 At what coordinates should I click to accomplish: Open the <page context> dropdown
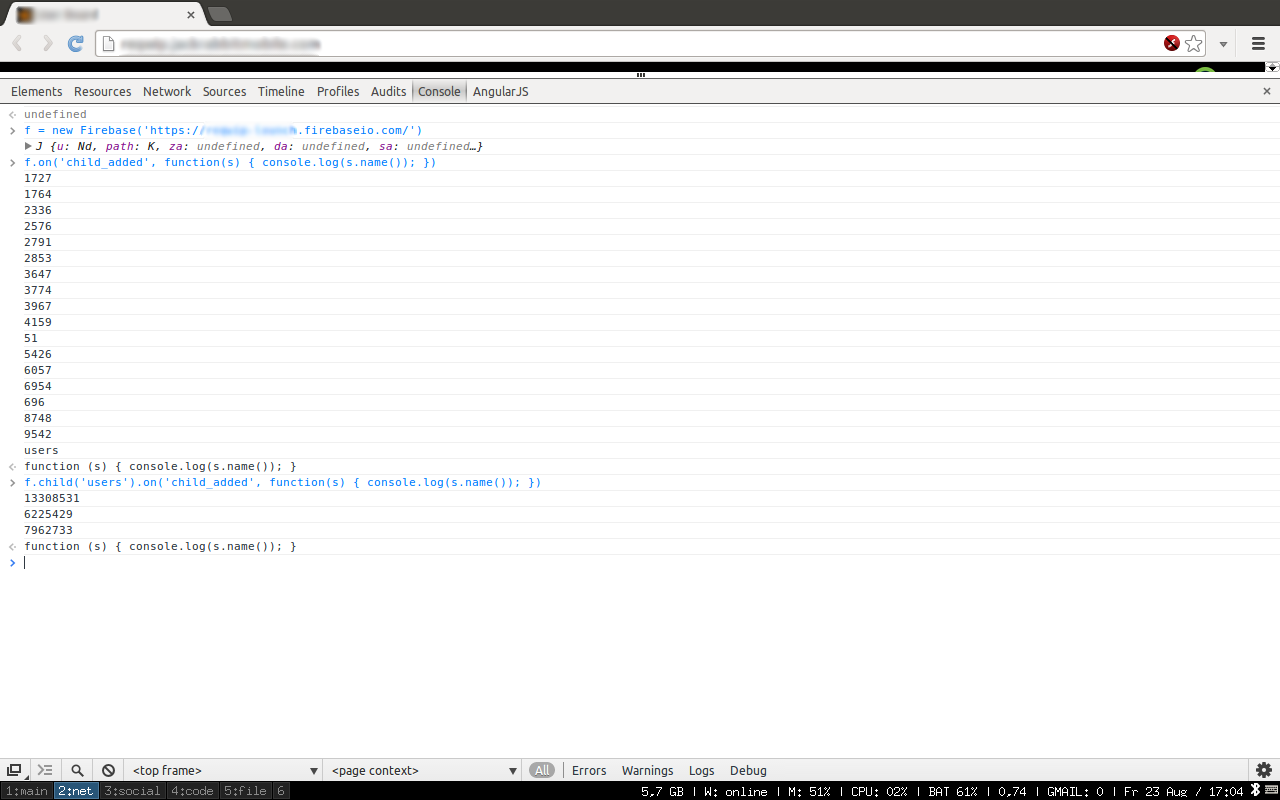pos(425,770)
